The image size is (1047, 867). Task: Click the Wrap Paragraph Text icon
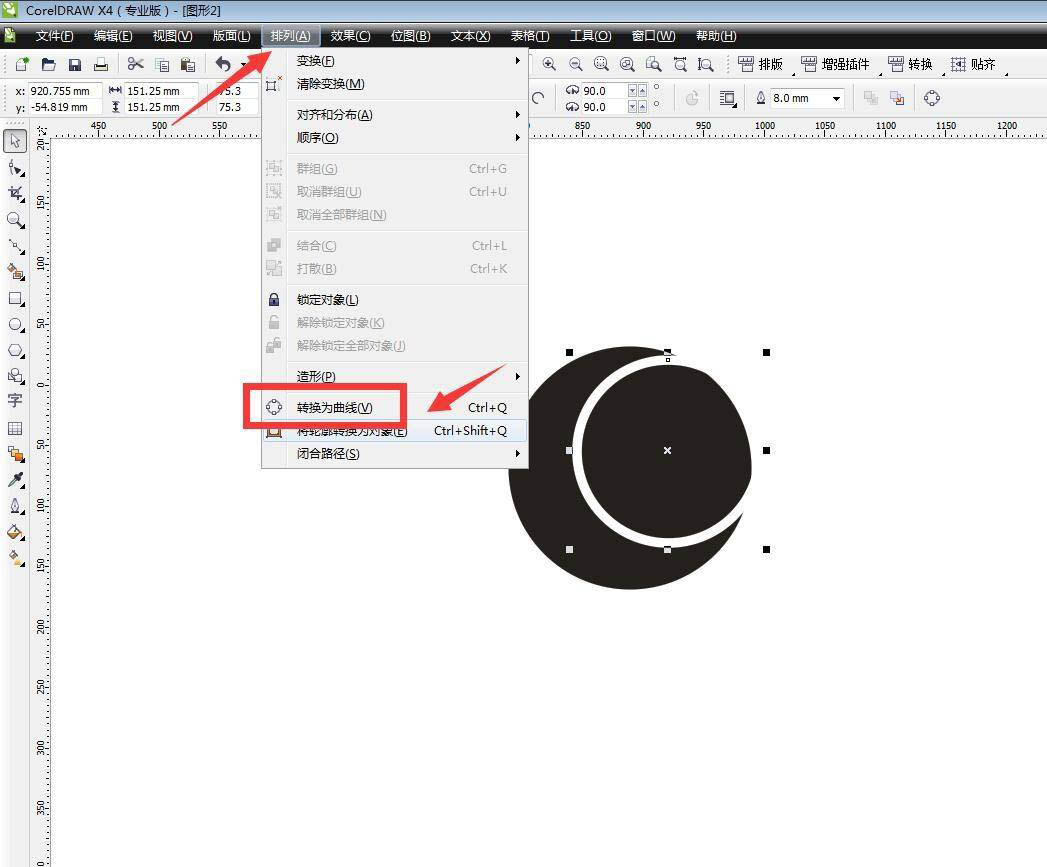[727, 99]
